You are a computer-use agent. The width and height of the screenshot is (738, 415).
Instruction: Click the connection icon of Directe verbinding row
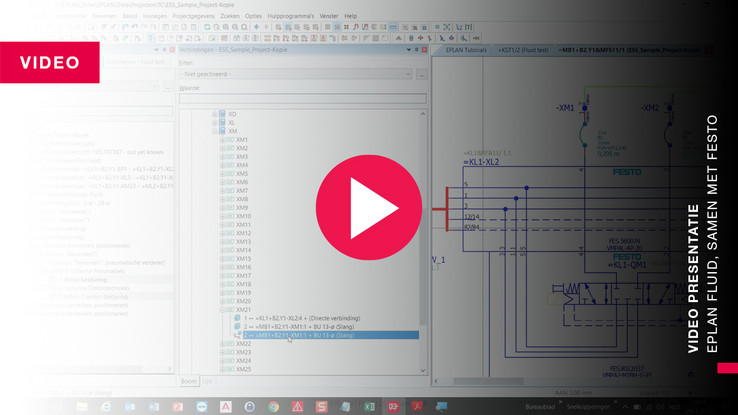(x=238, y=318)
